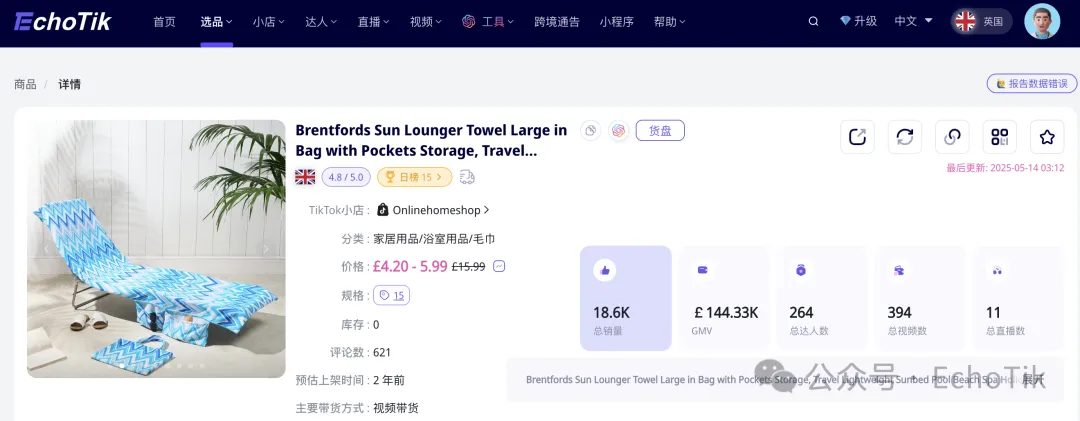The height and width of the screenshot is (421, 1080).
Task: Click the 评论数 621 value
Action: click(x=382, y=352)
